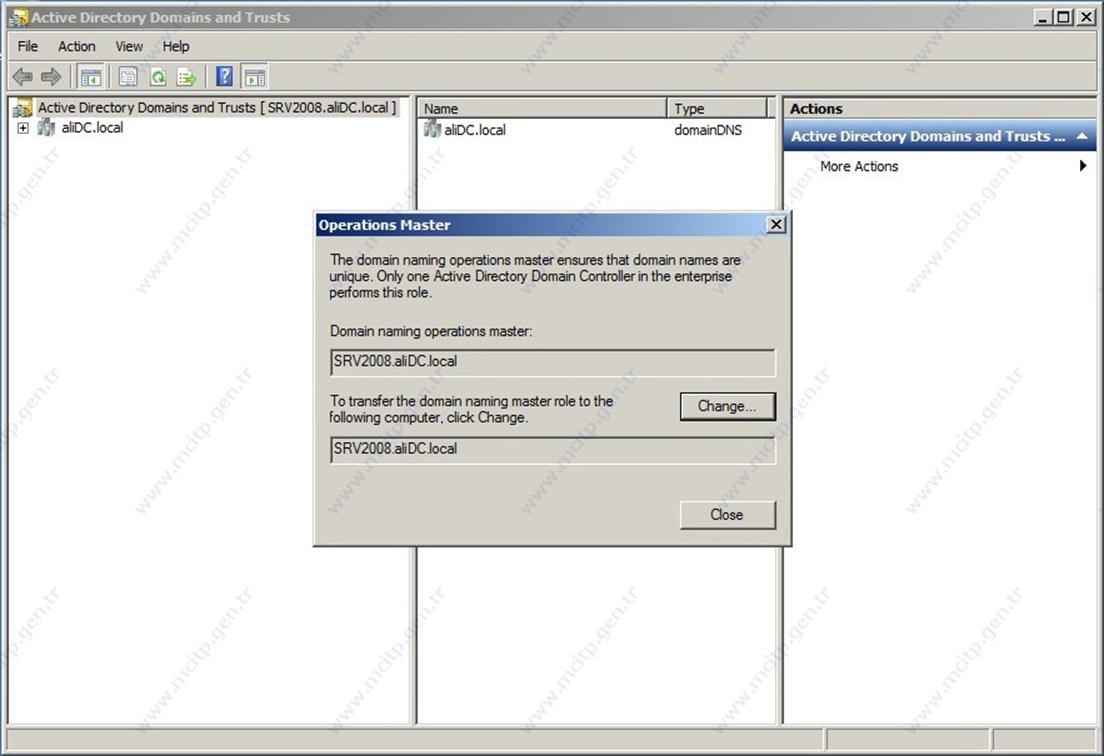This screenshot has width=1104, height=756.
Task: Toggle Show/Hide Console Tree toolbar icon
Action: pos(91,77)
